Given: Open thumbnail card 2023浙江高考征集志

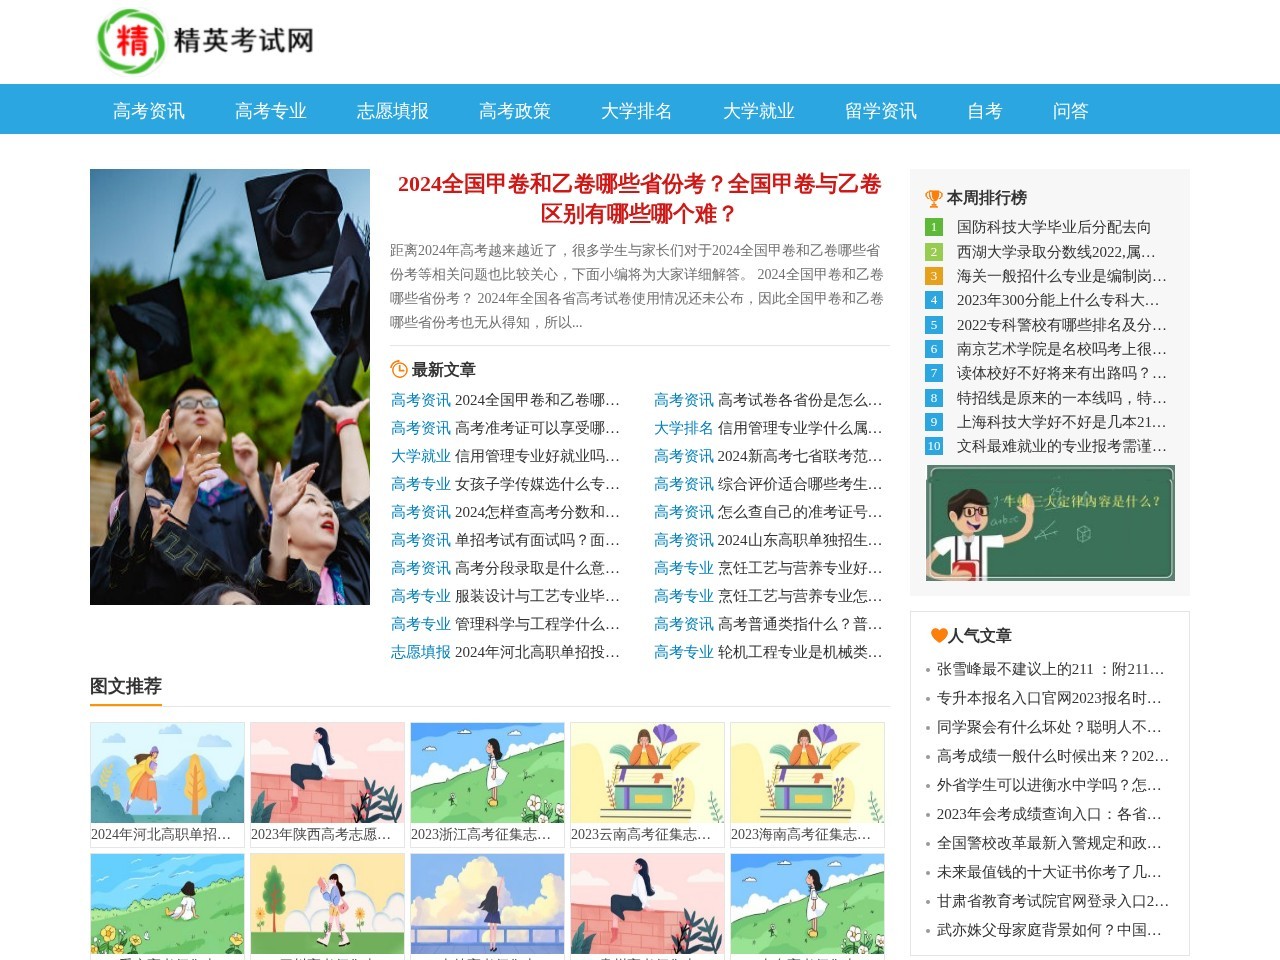Looking at the screenshot, I should pos(487,784).
